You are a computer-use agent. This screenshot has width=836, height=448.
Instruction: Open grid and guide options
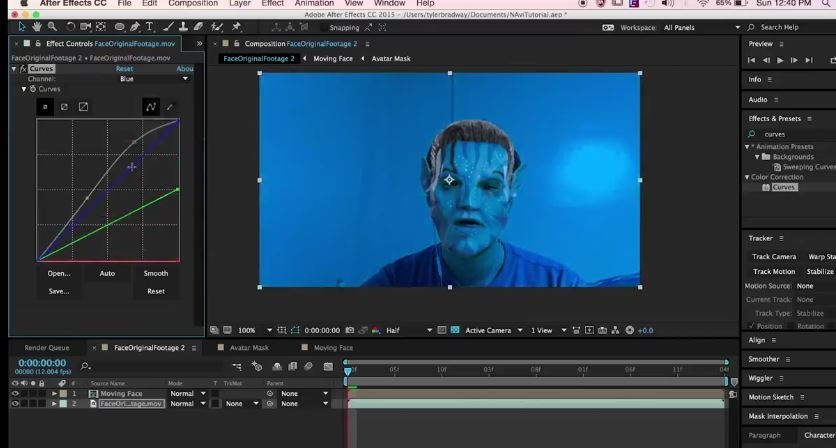pos(282,330)
